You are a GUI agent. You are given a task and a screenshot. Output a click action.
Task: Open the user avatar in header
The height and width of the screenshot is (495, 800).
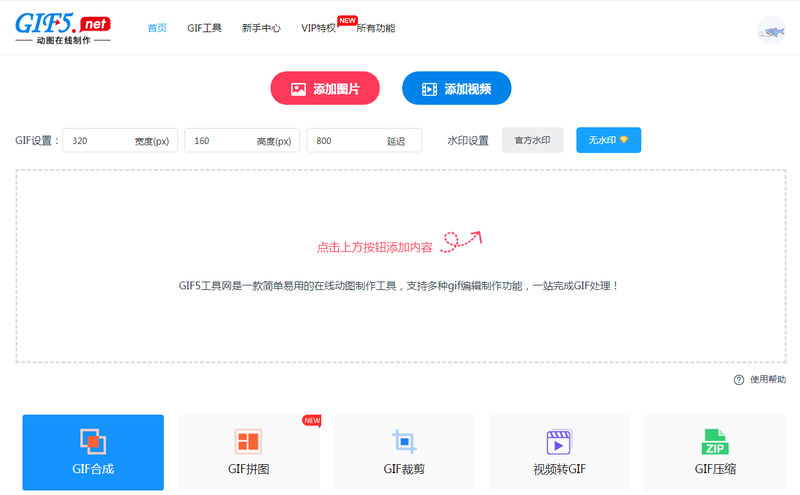click(771, 31)
